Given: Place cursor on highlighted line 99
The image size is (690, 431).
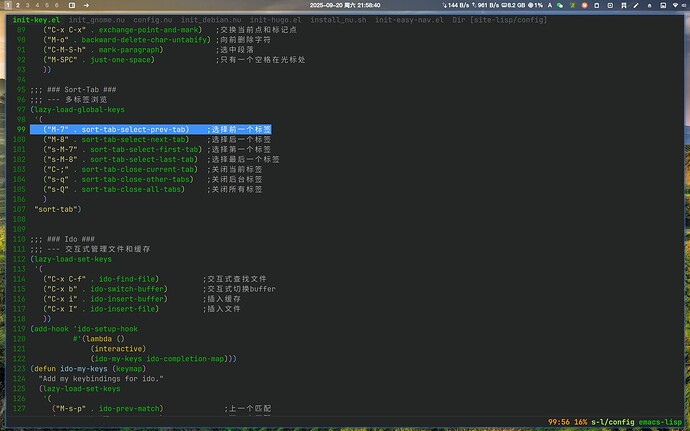Looking at the screenshot, I should (150, 129).
